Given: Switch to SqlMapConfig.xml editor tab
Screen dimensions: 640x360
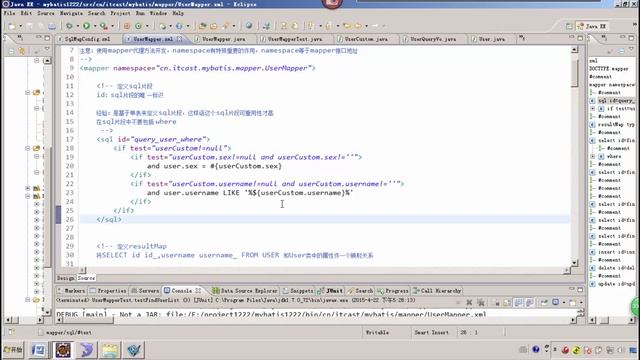Looking at the screenshot, I should tap(88, 39).
